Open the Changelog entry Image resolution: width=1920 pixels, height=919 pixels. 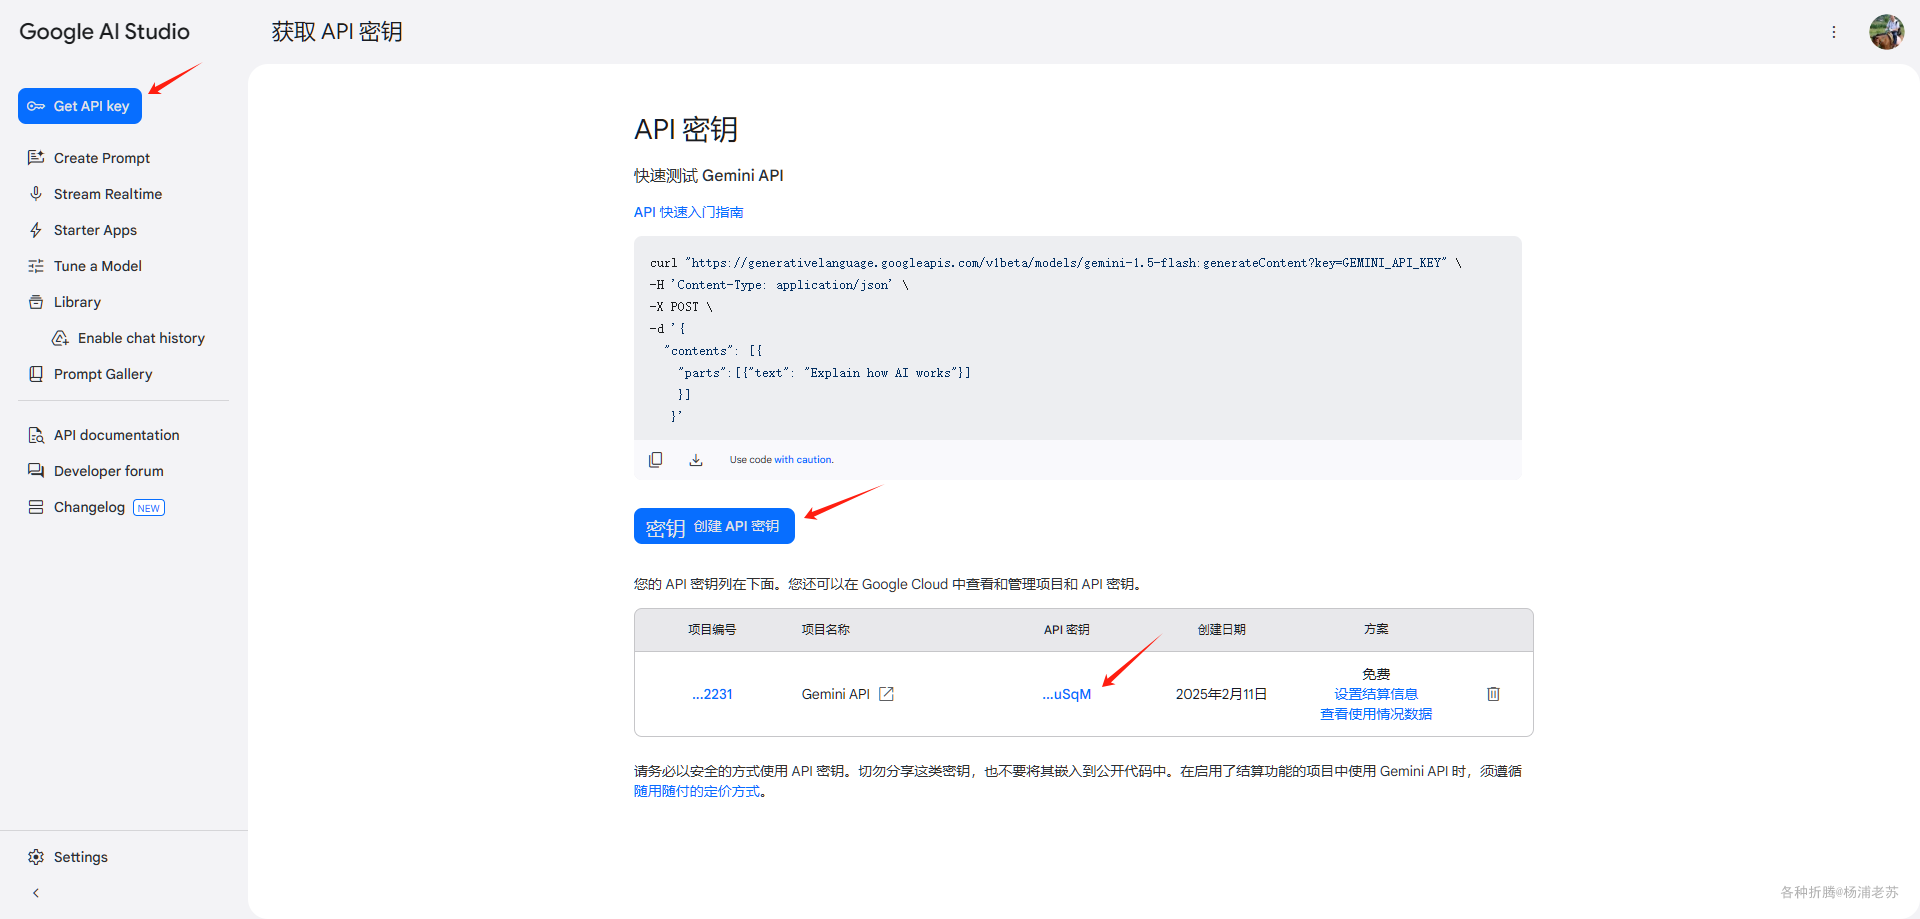[x=89, y=507]
